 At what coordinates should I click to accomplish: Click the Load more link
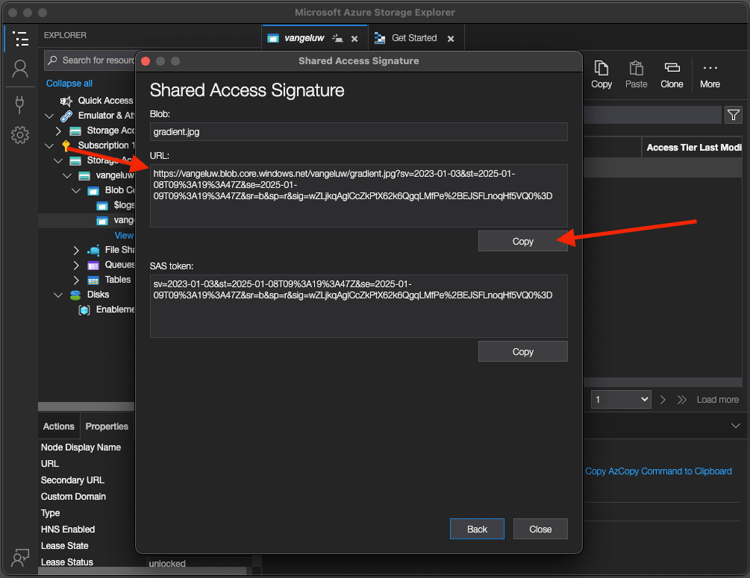pyautogui.click(x=717, y=400)
